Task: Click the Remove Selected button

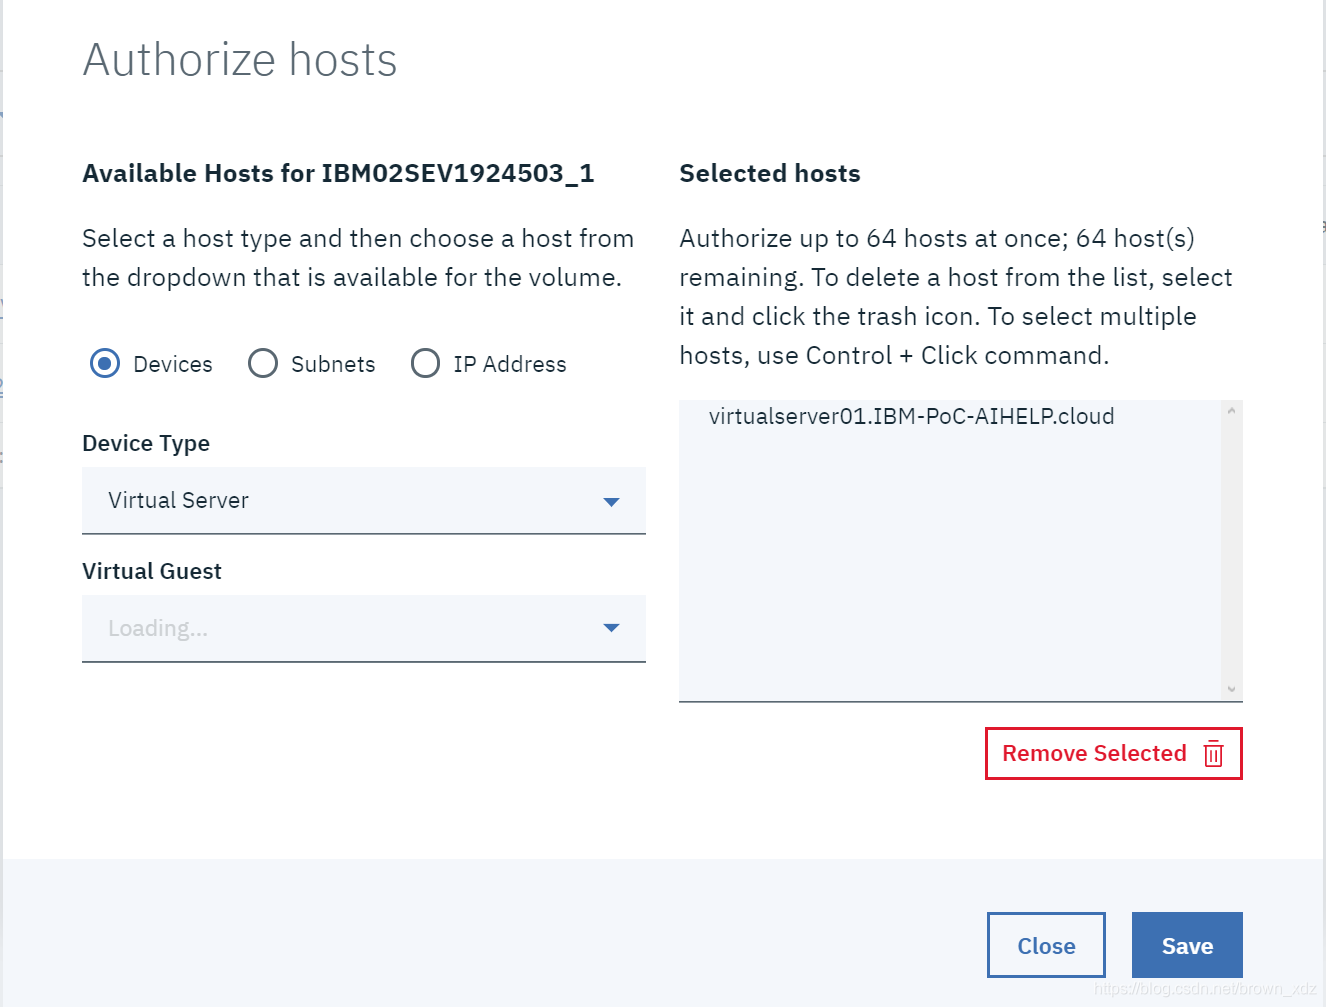Action: 1113,753
